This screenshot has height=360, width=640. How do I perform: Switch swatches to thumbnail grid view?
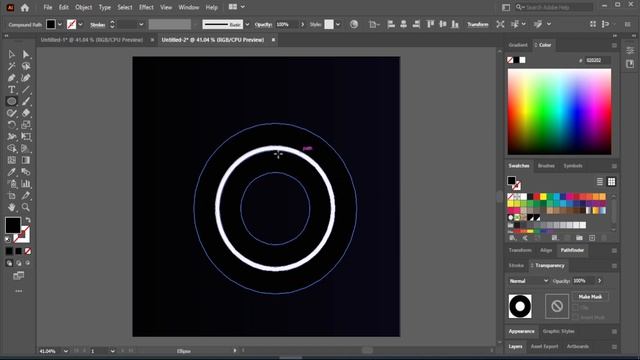click(611, 182)
